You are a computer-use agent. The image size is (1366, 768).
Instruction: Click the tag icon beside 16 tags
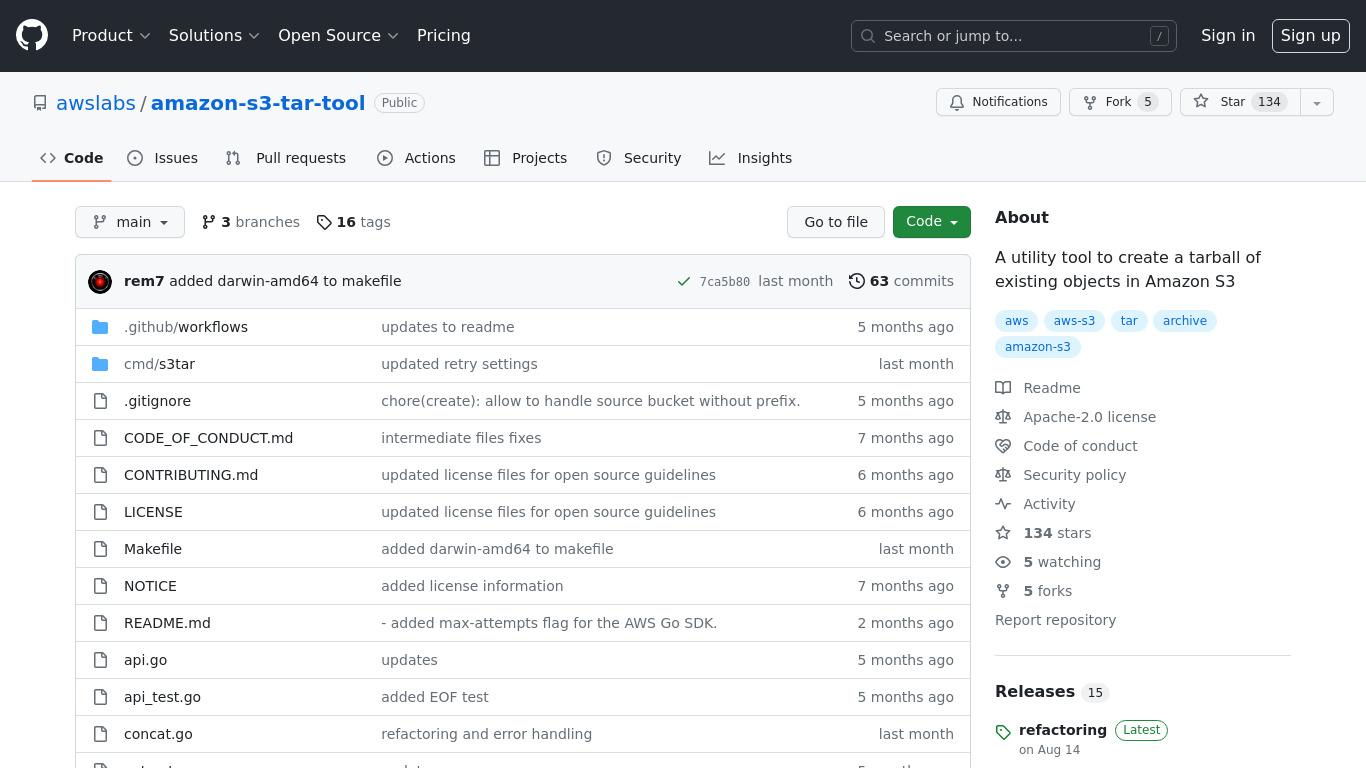point(324,222)
